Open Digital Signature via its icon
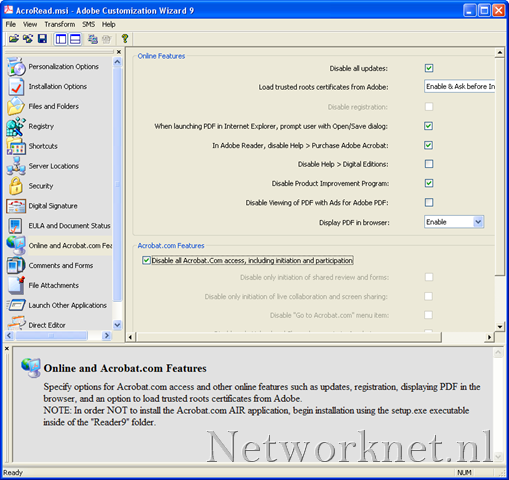This screenshot has width=509, height=480. [x=16, y=206]
